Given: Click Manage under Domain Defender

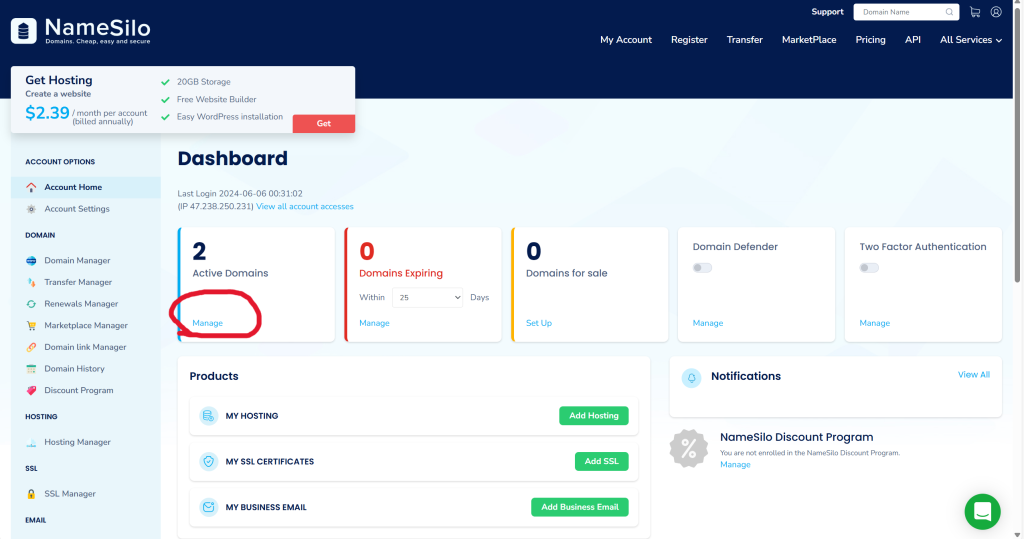Looking at the screenshot, I should tap(708, 323).
